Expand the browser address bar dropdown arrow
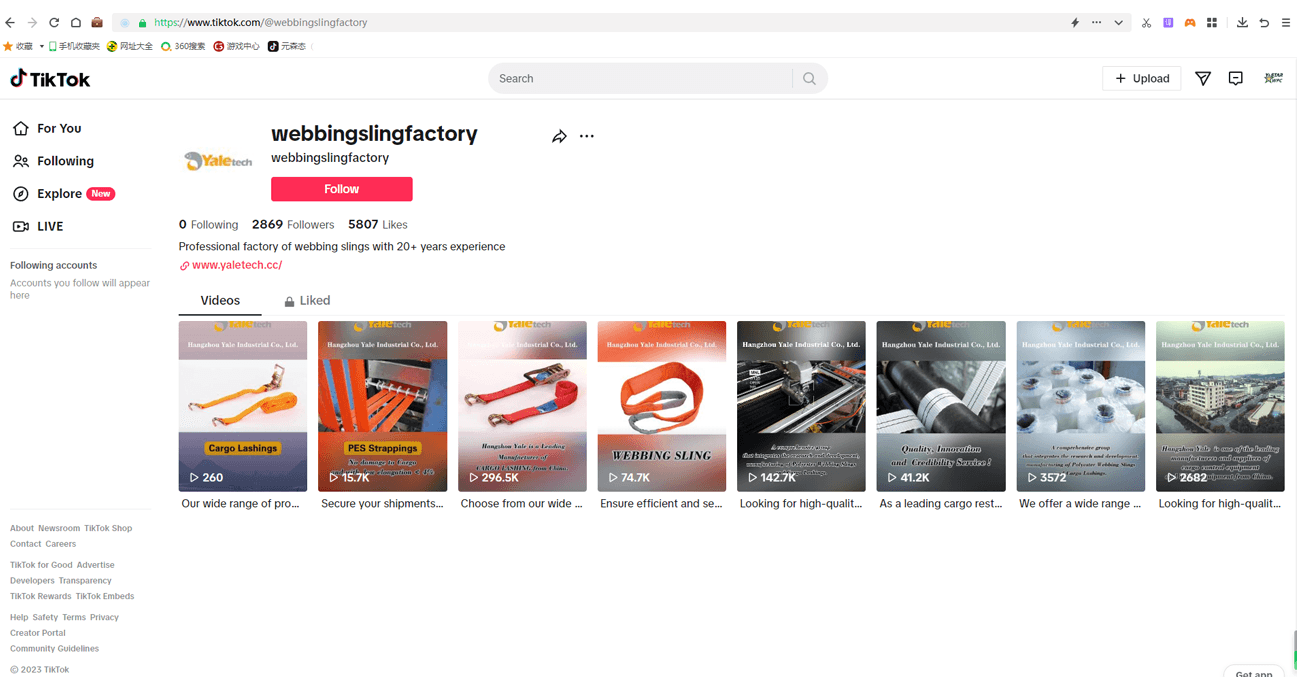 pyautogui.click(x=1119, y=22)
